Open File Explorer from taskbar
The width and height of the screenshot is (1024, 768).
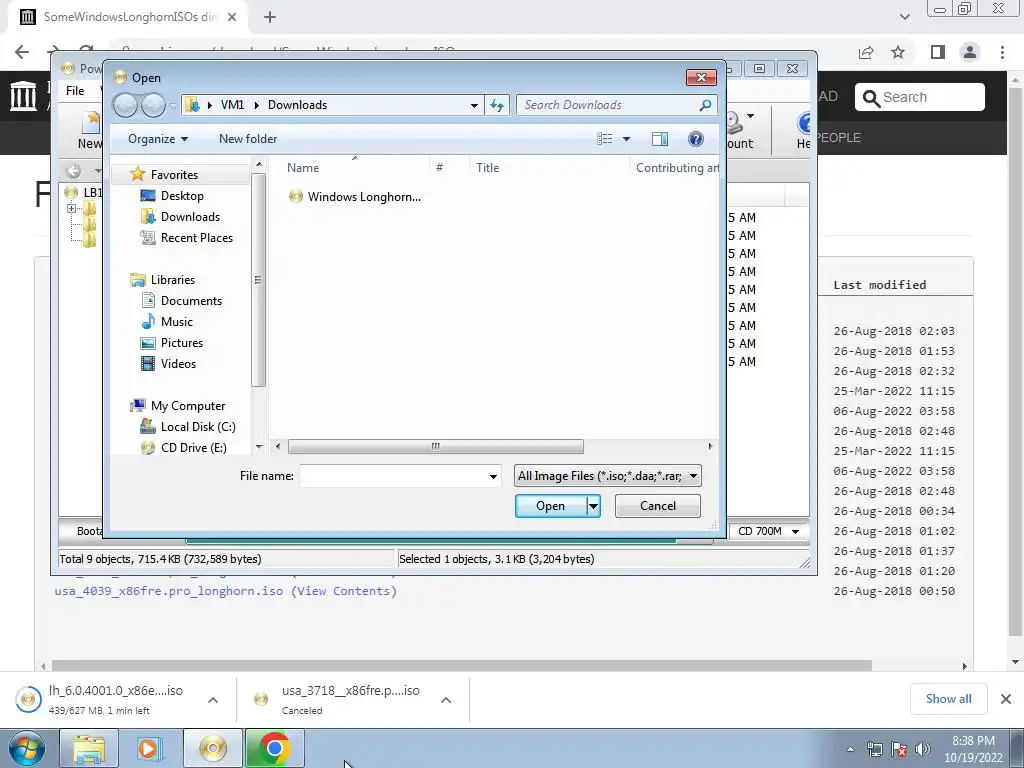pos(89,748)
